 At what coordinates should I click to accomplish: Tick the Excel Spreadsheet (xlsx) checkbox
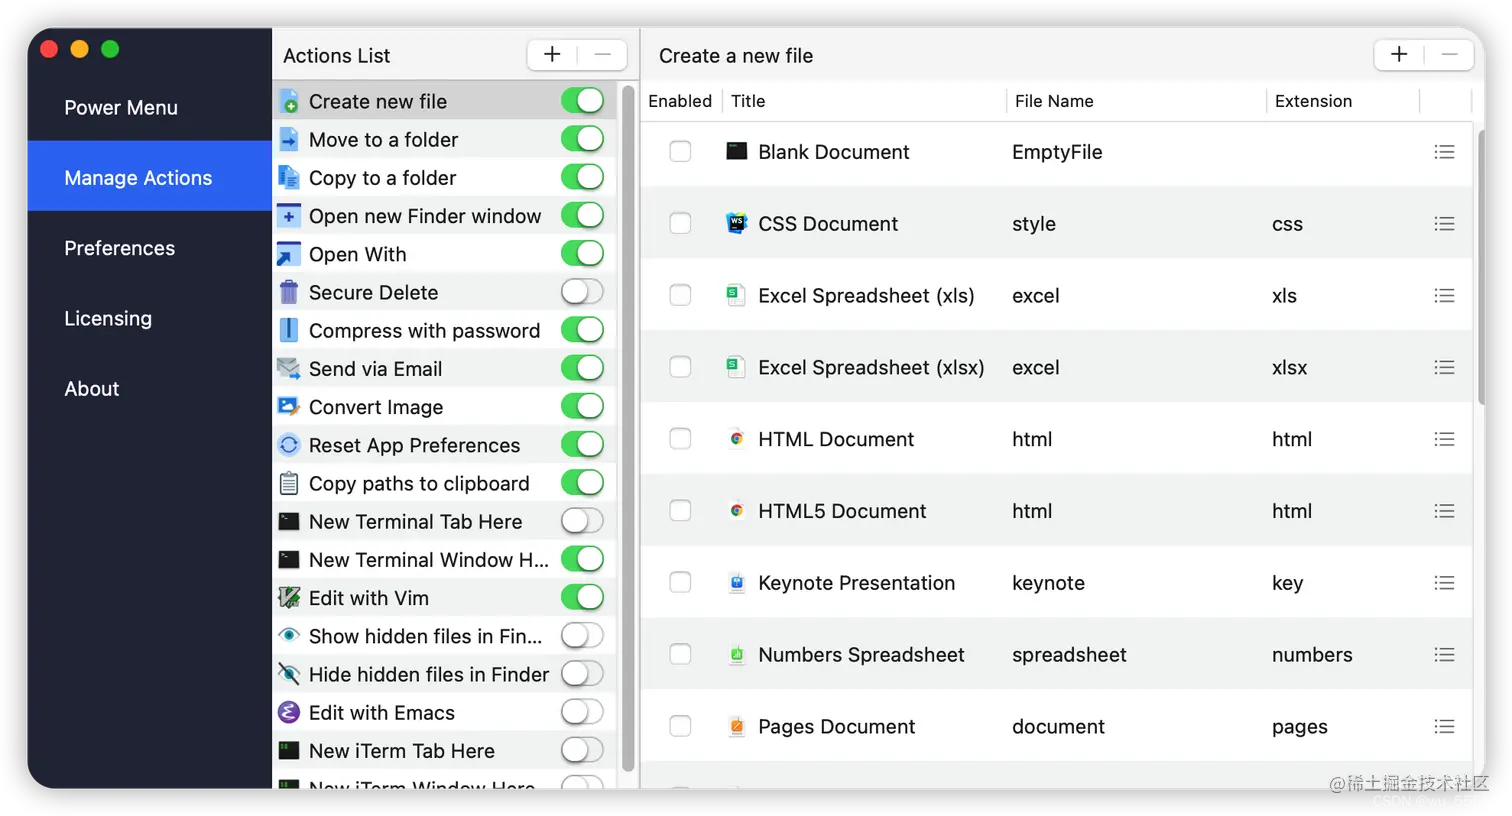(x=680, y=367)
